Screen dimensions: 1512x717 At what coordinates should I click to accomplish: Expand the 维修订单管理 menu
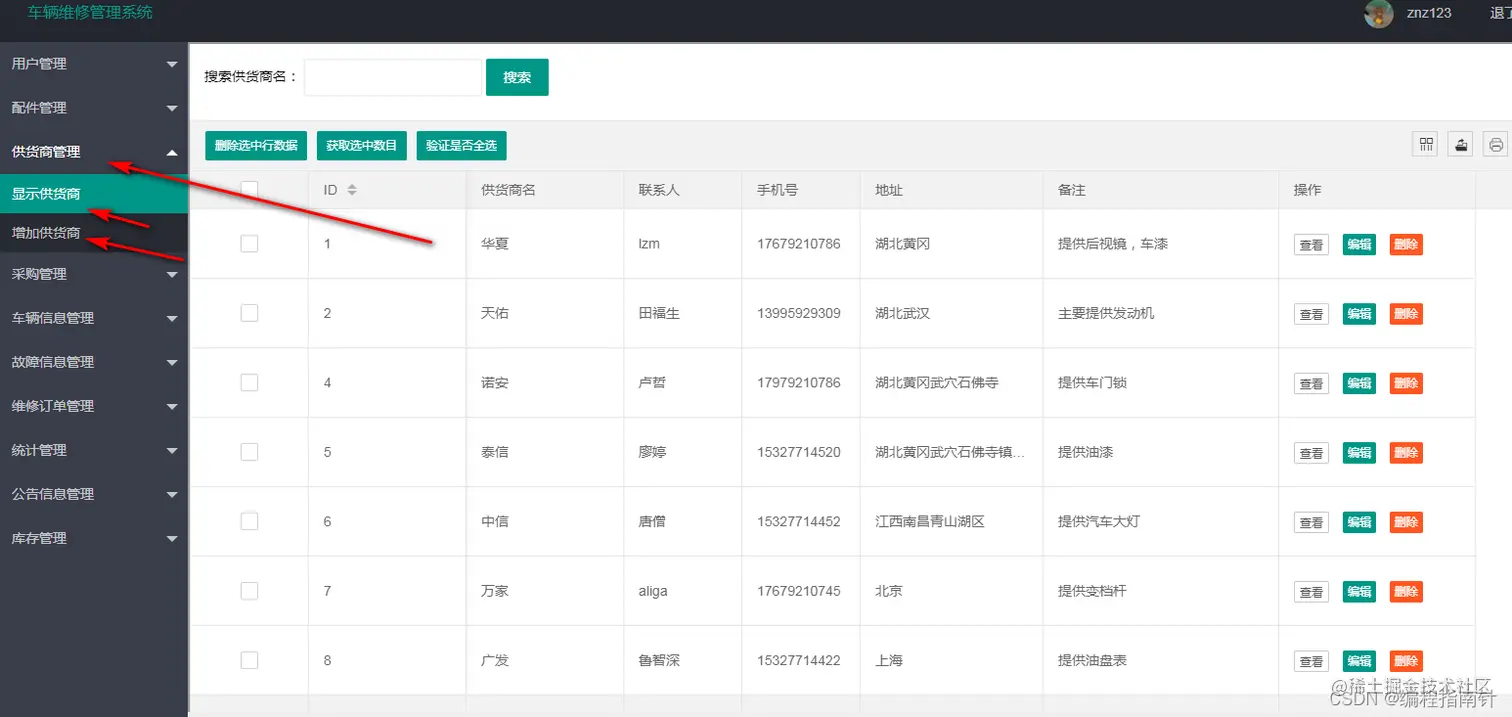[94, 406]
